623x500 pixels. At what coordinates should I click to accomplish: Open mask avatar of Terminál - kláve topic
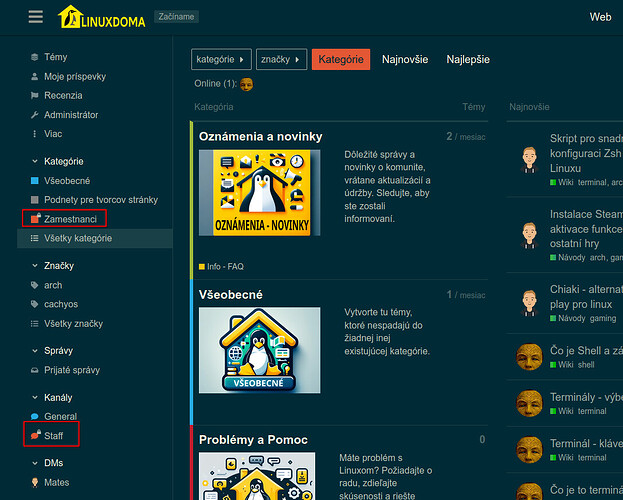(x=529, y=450)
